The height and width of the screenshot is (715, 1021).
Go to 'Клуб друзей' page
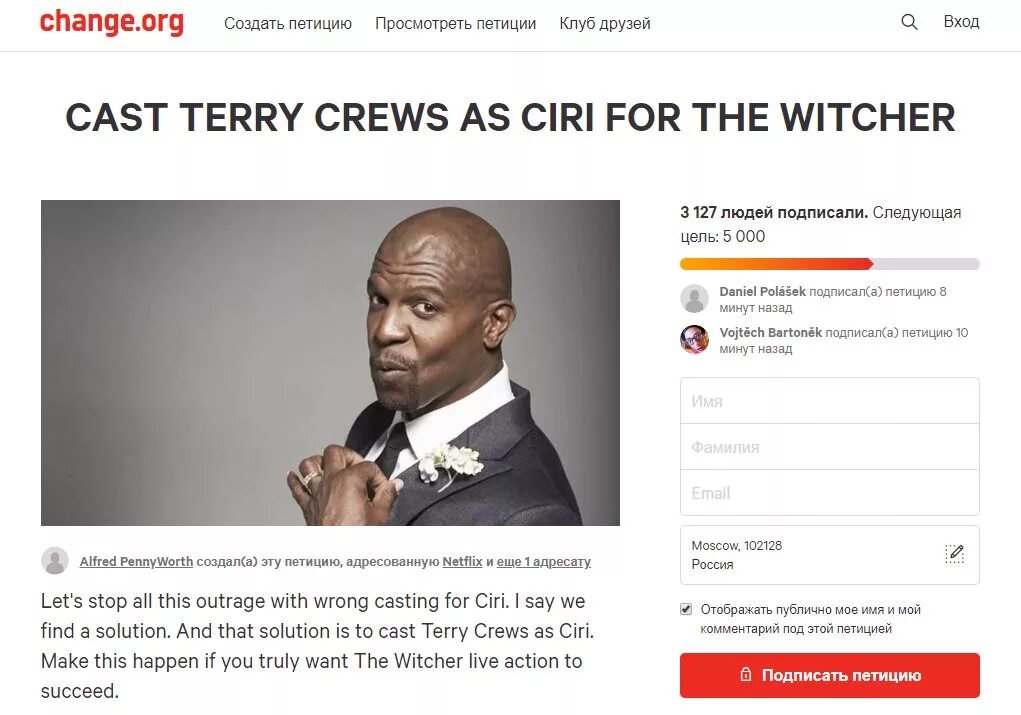coord(605,23)
